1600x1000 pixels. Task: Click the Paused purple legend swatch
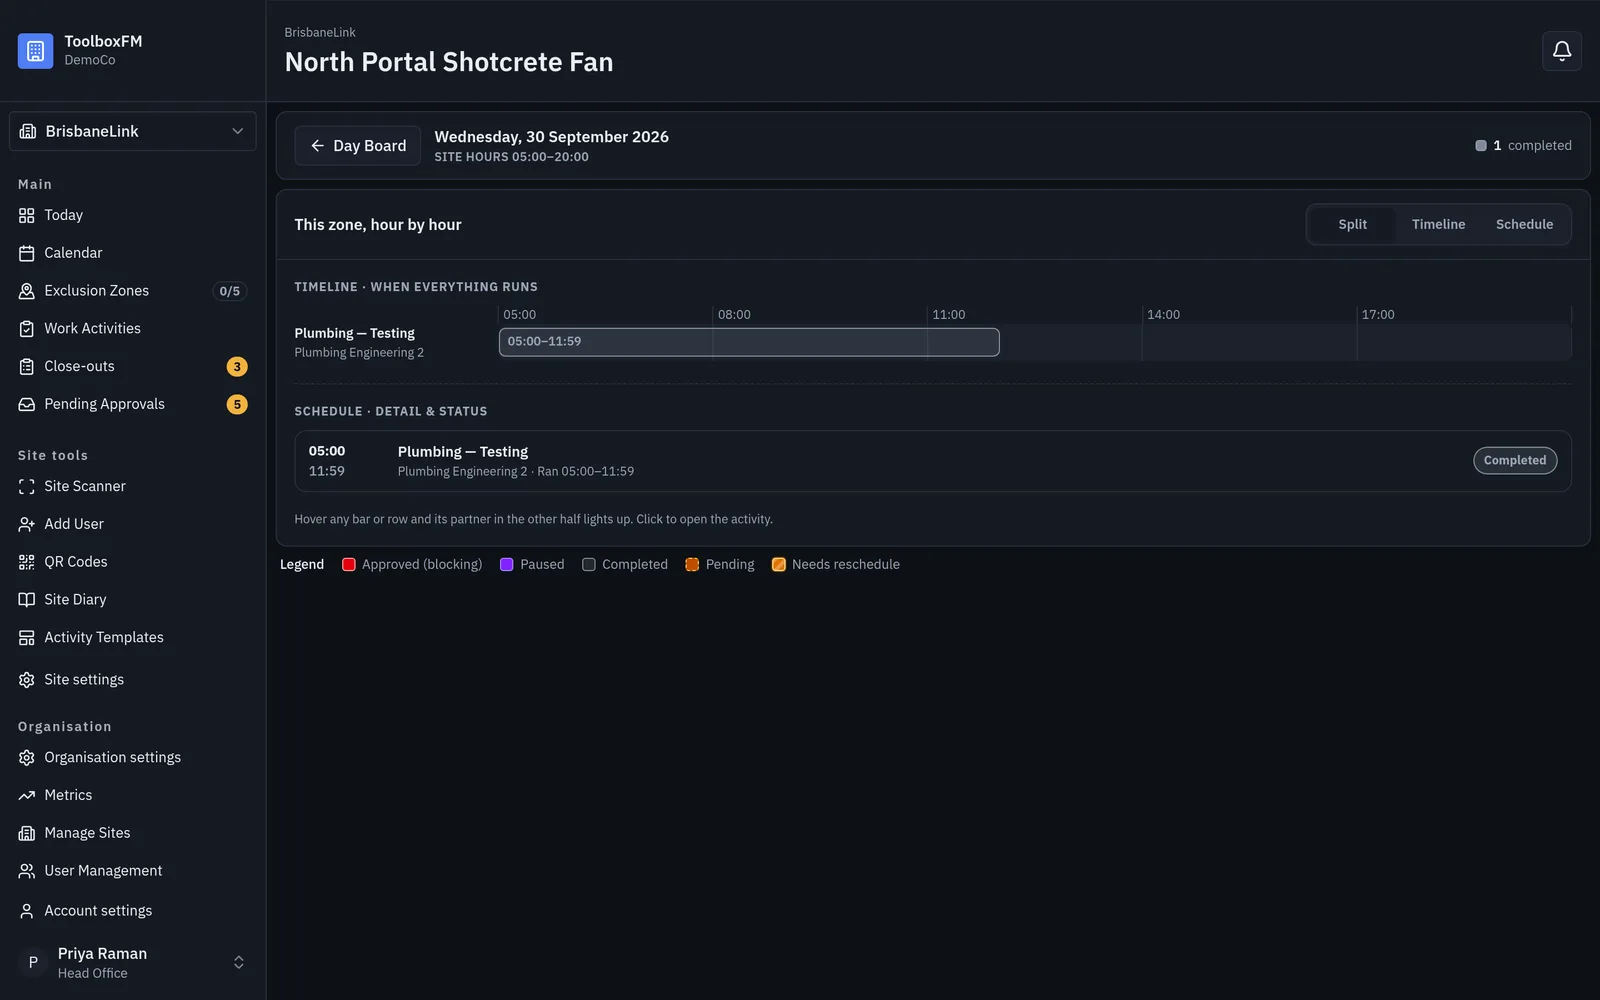[507, 565]
